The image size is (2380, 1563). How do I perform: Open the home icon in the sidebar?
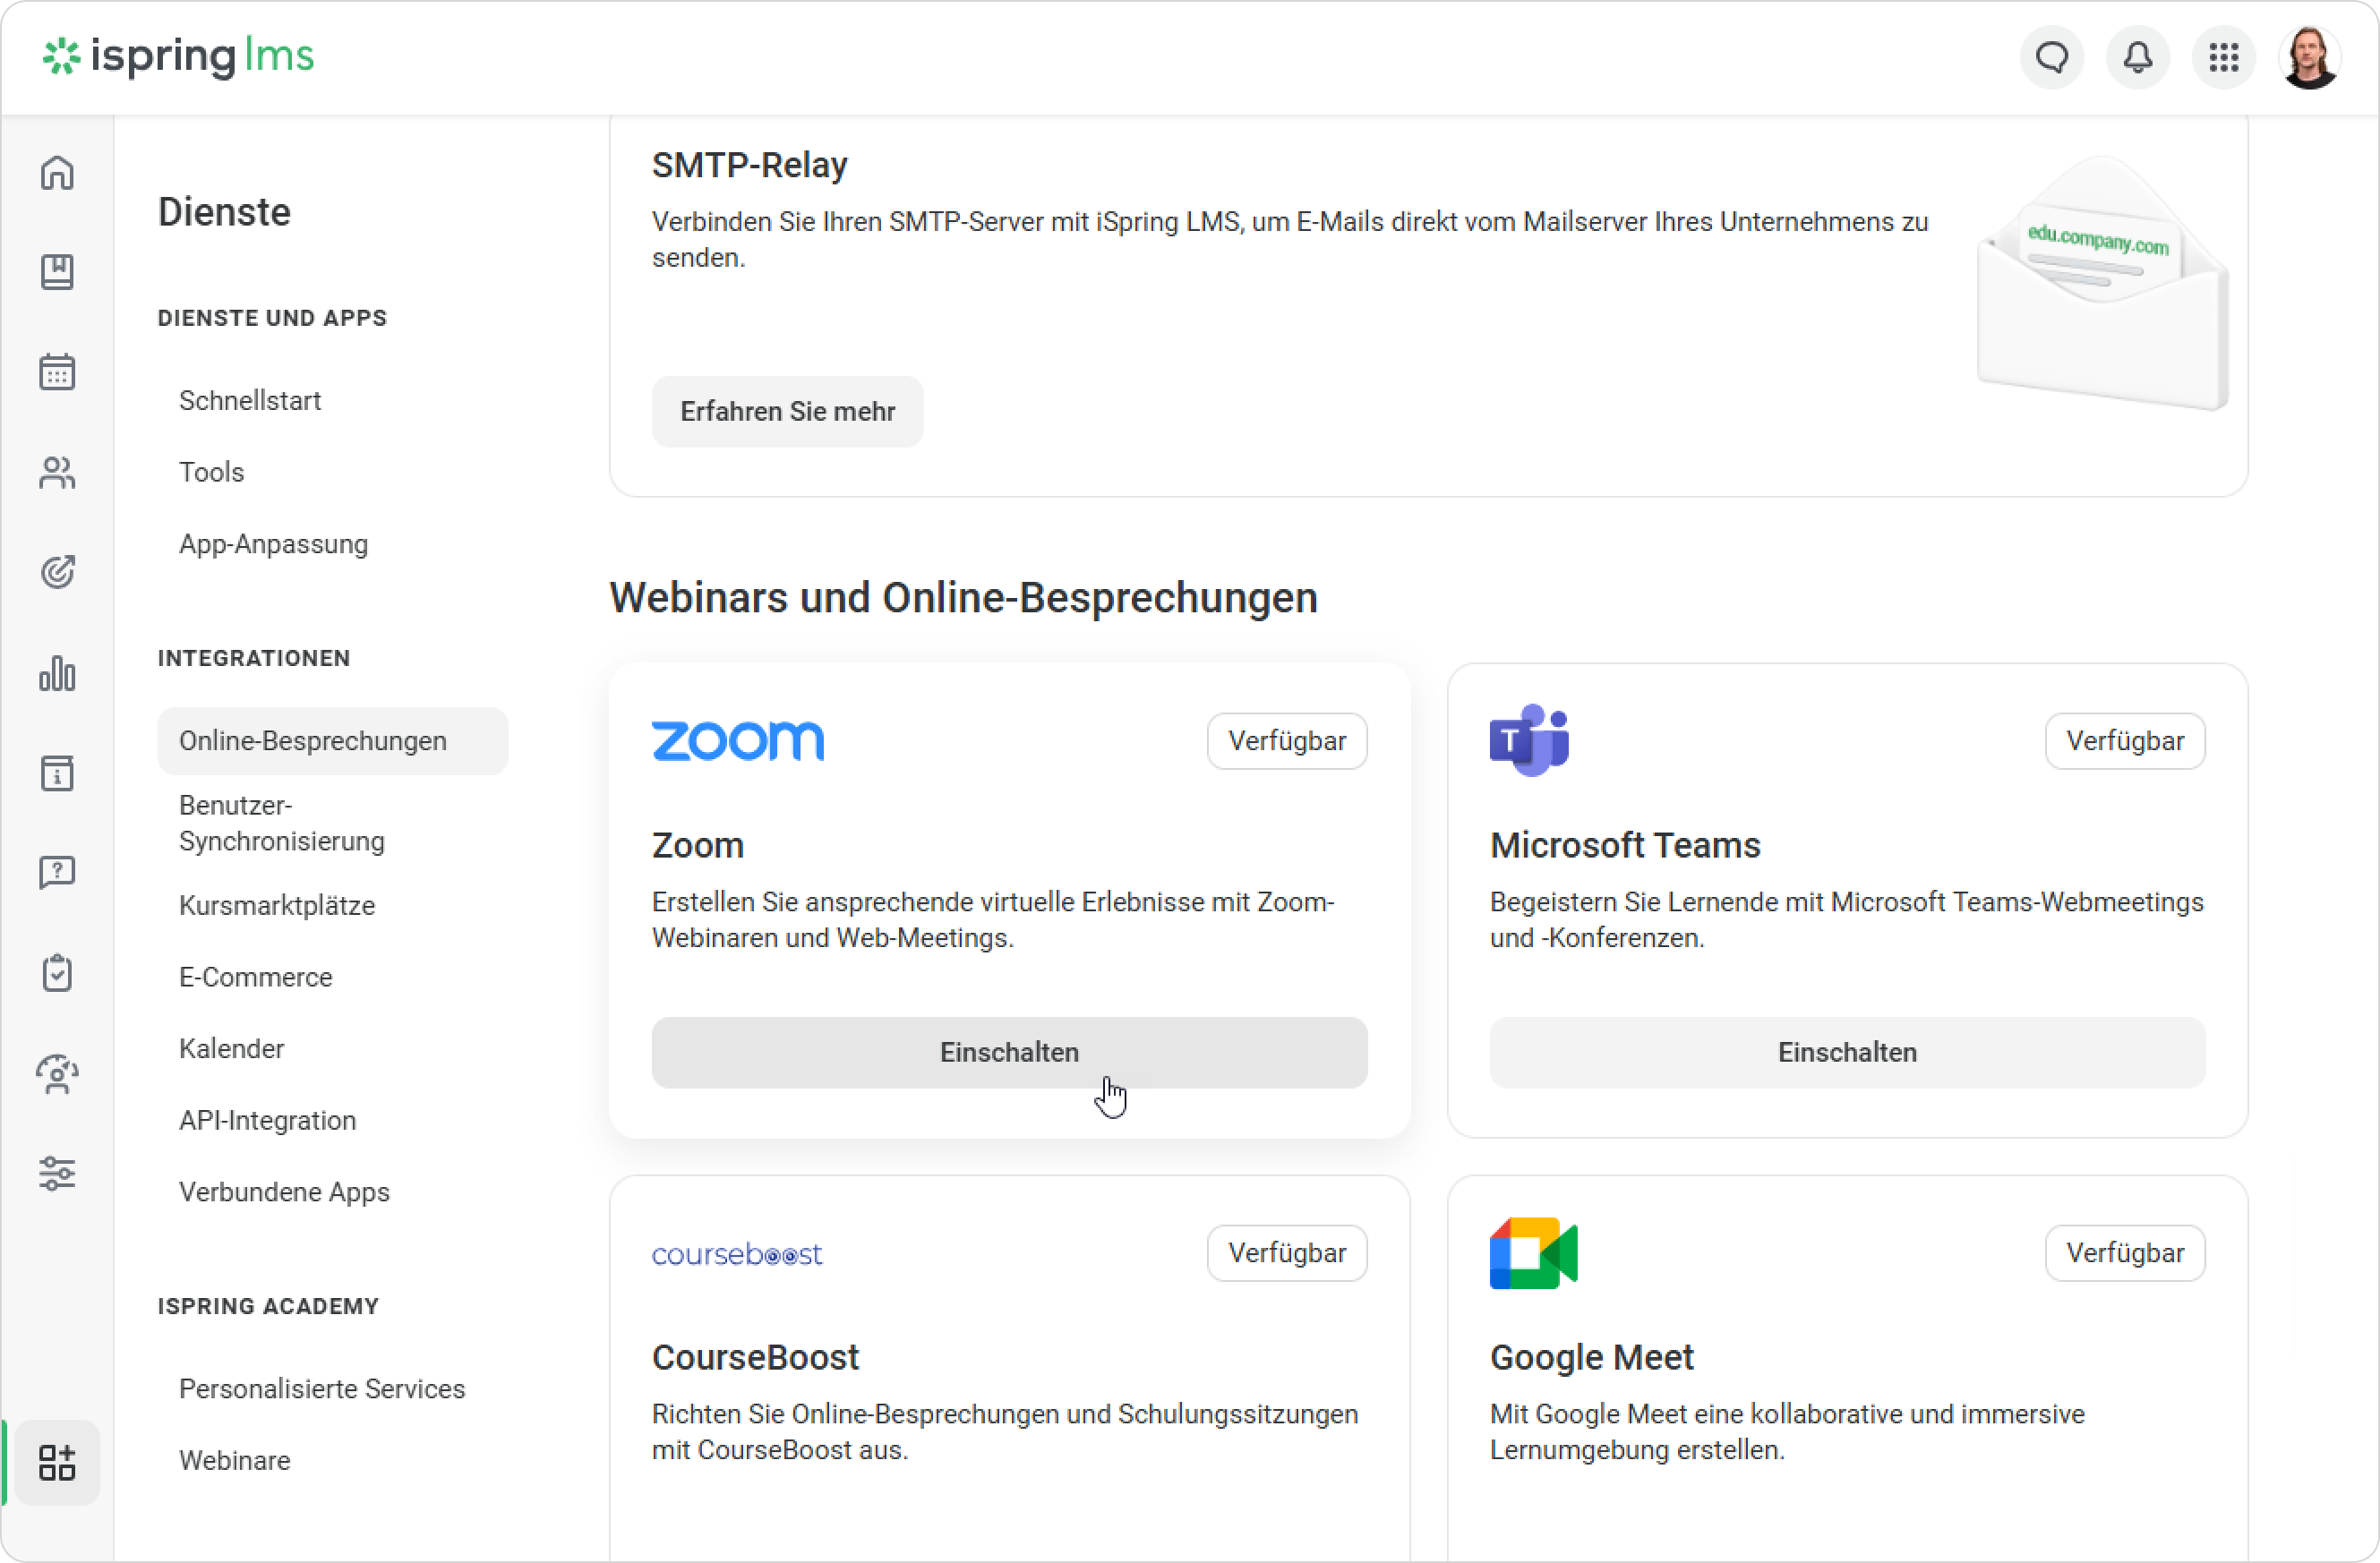(x=57, y=172)
